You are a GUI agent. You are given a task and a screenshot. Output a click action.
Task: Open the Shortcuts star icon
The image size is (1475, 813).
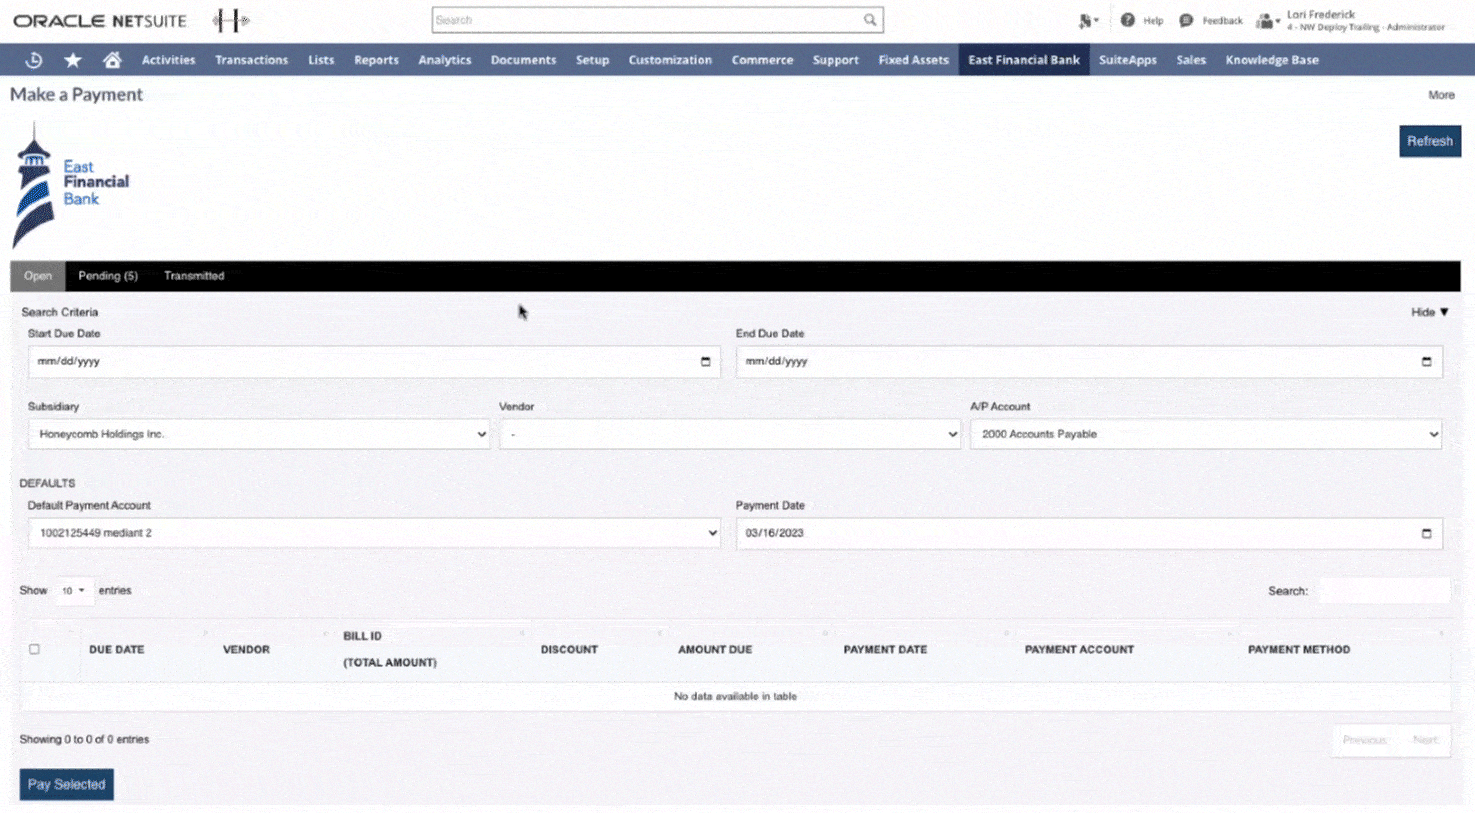tap(73, 60)
